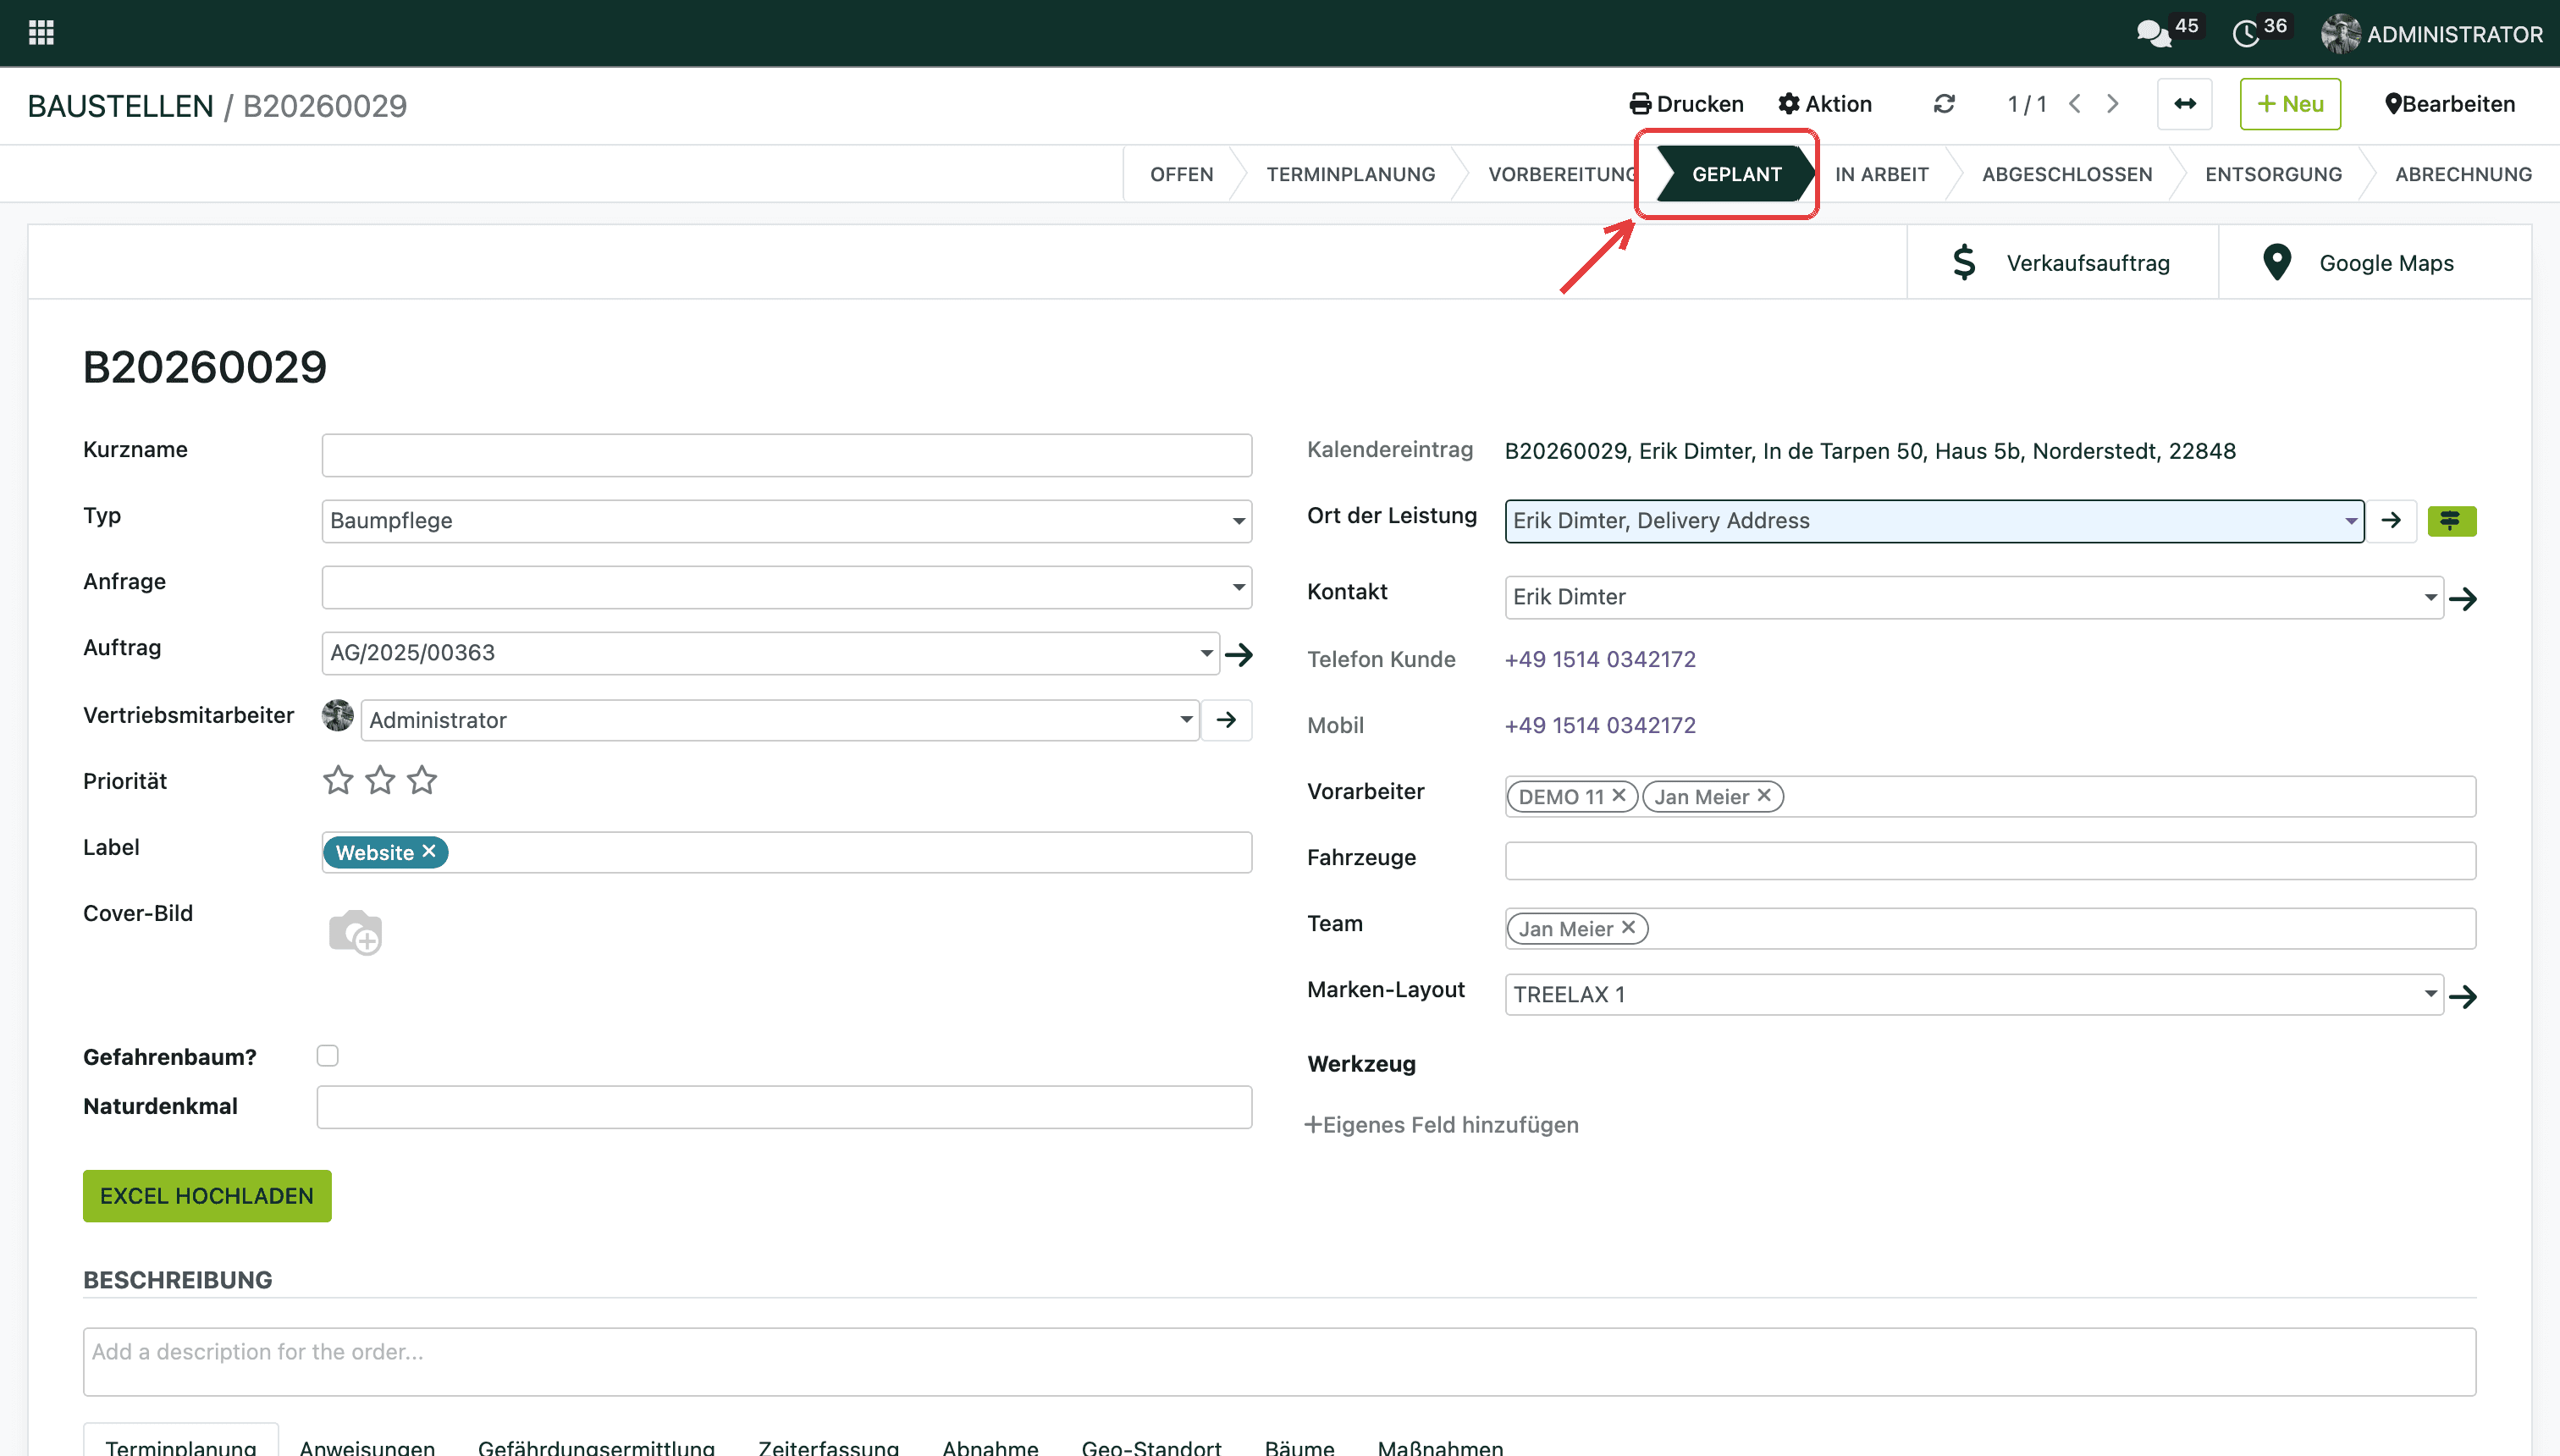Viewport: 2560px width, 1456px height.
Task: Set status to TERMINPLANUNG
Action: [x=1350, y=174]
